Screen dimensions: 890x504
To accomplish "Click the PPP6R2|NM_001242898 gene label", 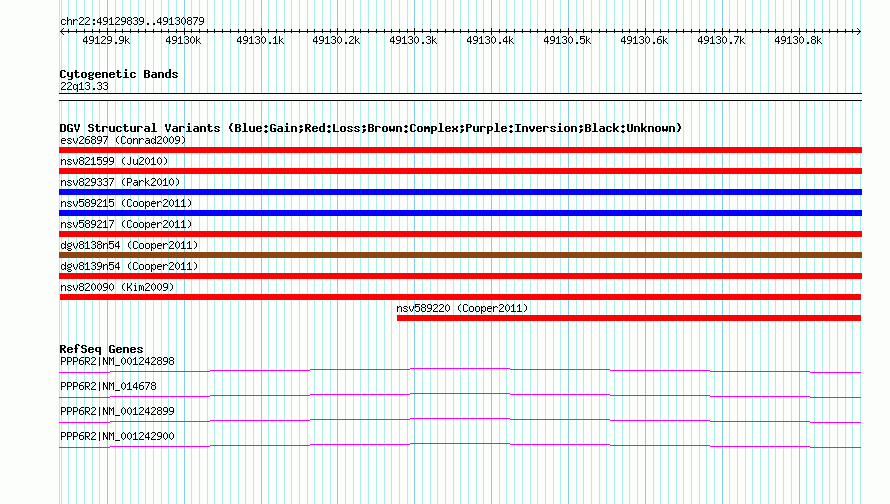I will point(117,361).
